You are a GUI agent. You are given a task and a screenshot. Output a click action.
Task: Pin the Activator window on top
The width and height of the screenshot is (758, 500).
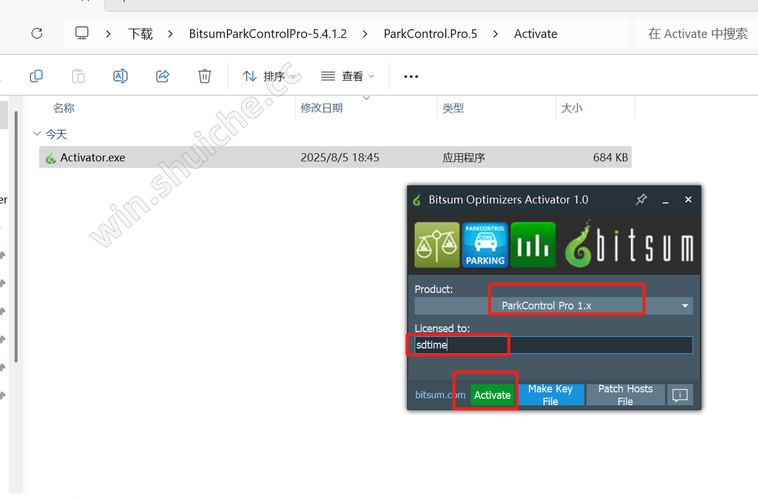click(x=641, y=199)
